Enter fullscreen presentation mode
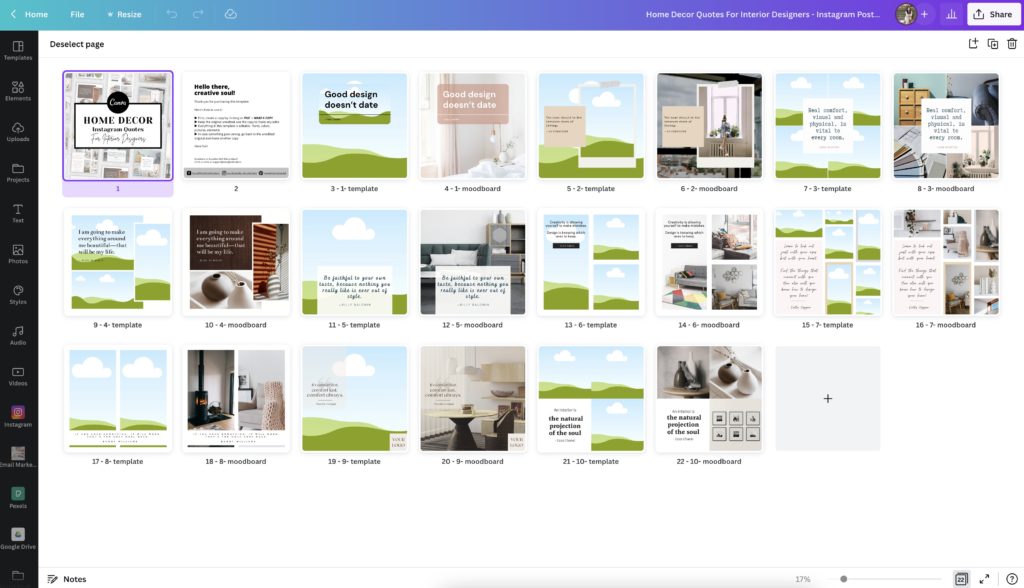The image size is (1024, 588). pyautogui.click(x=984, y=578)
